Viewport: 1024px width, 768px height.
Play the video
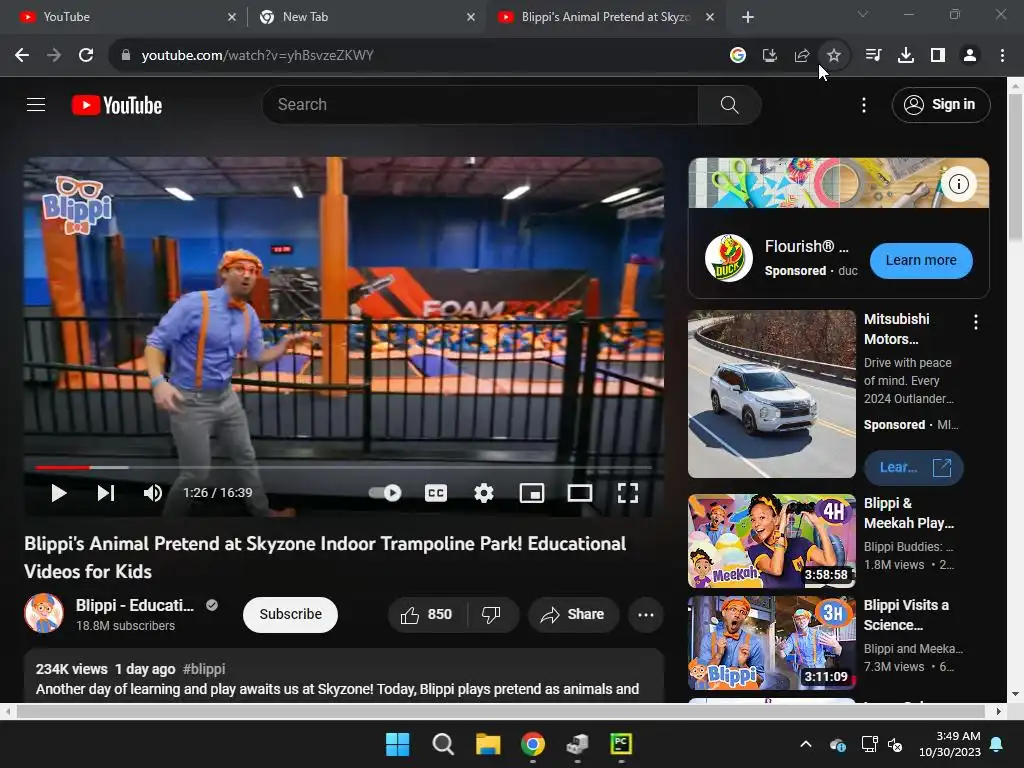(59, 493)
